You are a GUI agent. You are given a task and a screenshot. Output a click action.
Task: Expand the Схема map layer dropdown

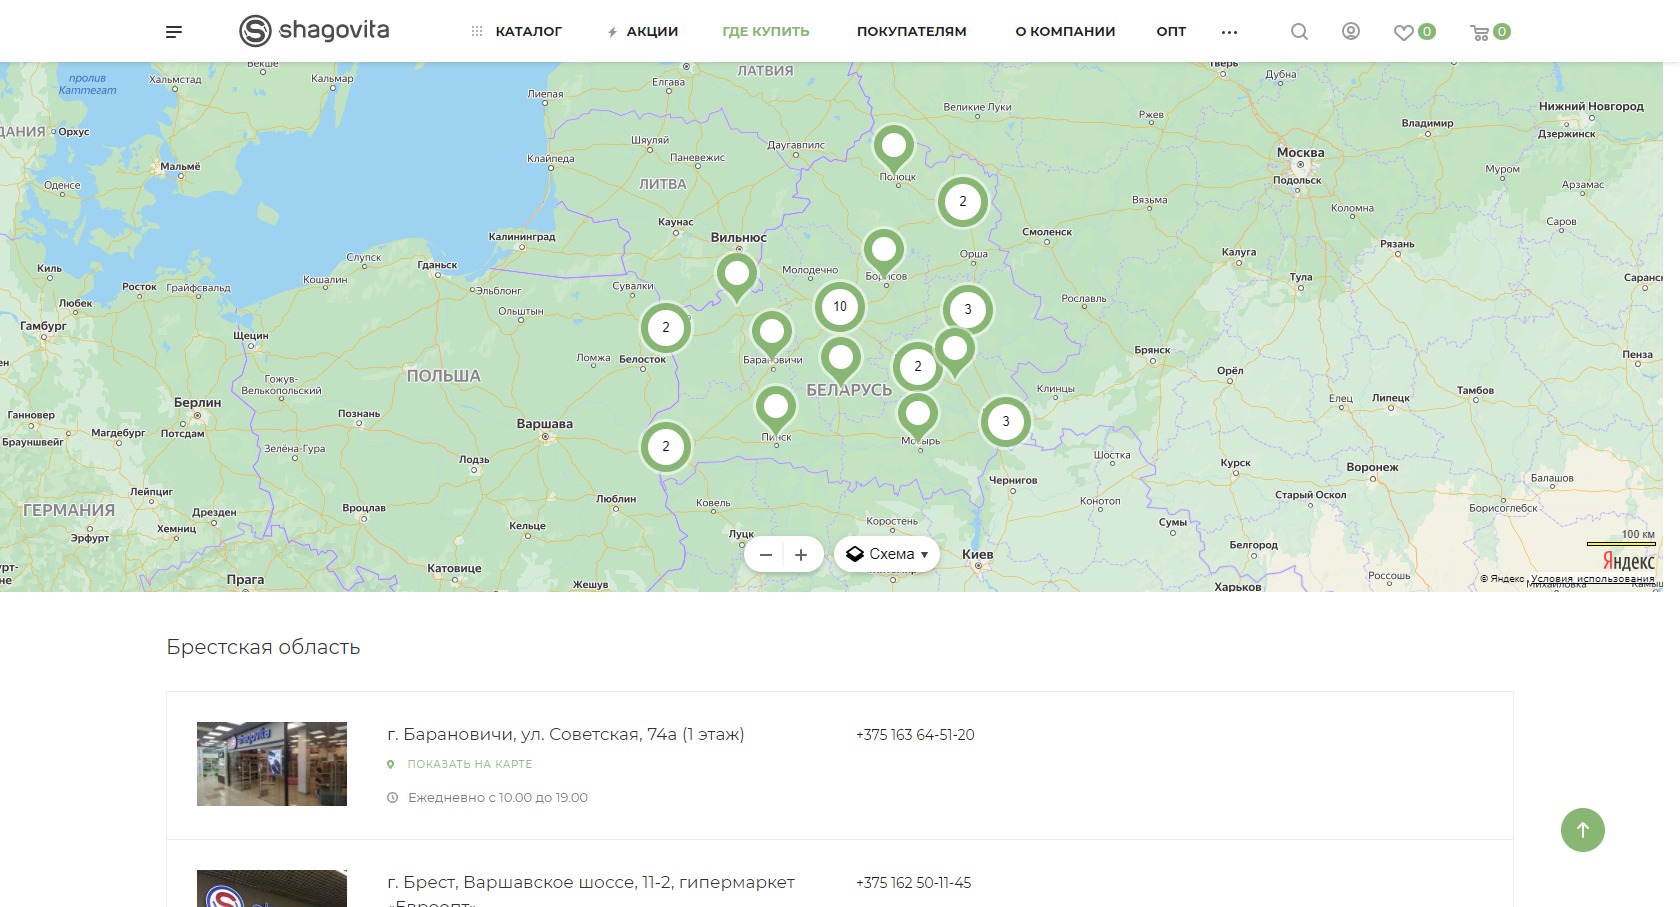point(887,554)
